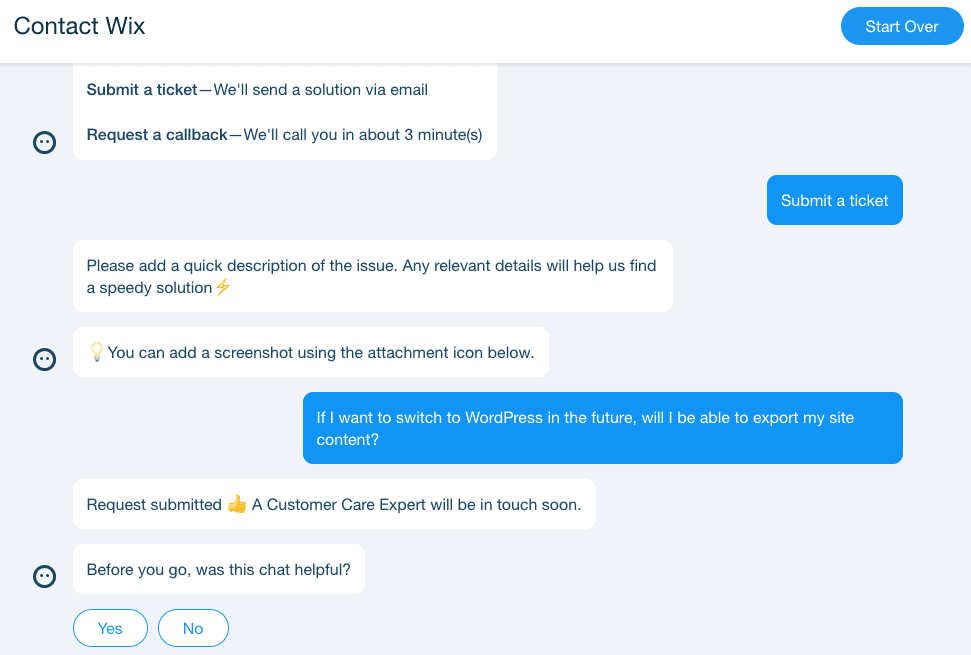Click the WordPress export question bubble
This screenshot has width=971, height=655.
(x=603, y=428)
